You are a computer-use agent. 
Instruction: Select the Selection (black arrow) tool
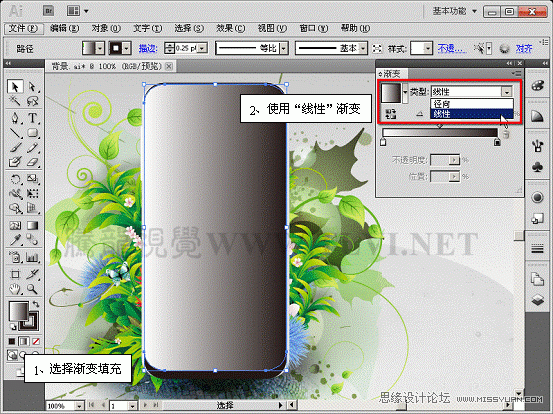(15, 87)
